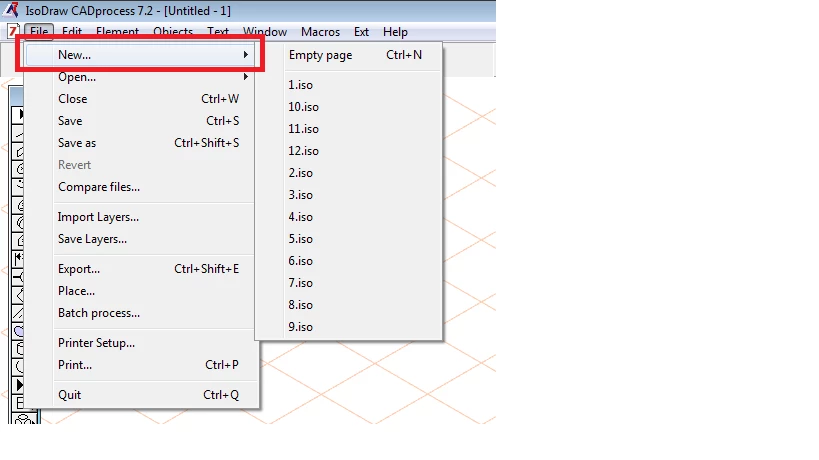819x460 pixels.
Task: Expand the New... submenu arrow
Action: pyautogui.click(x=245, y=55)
